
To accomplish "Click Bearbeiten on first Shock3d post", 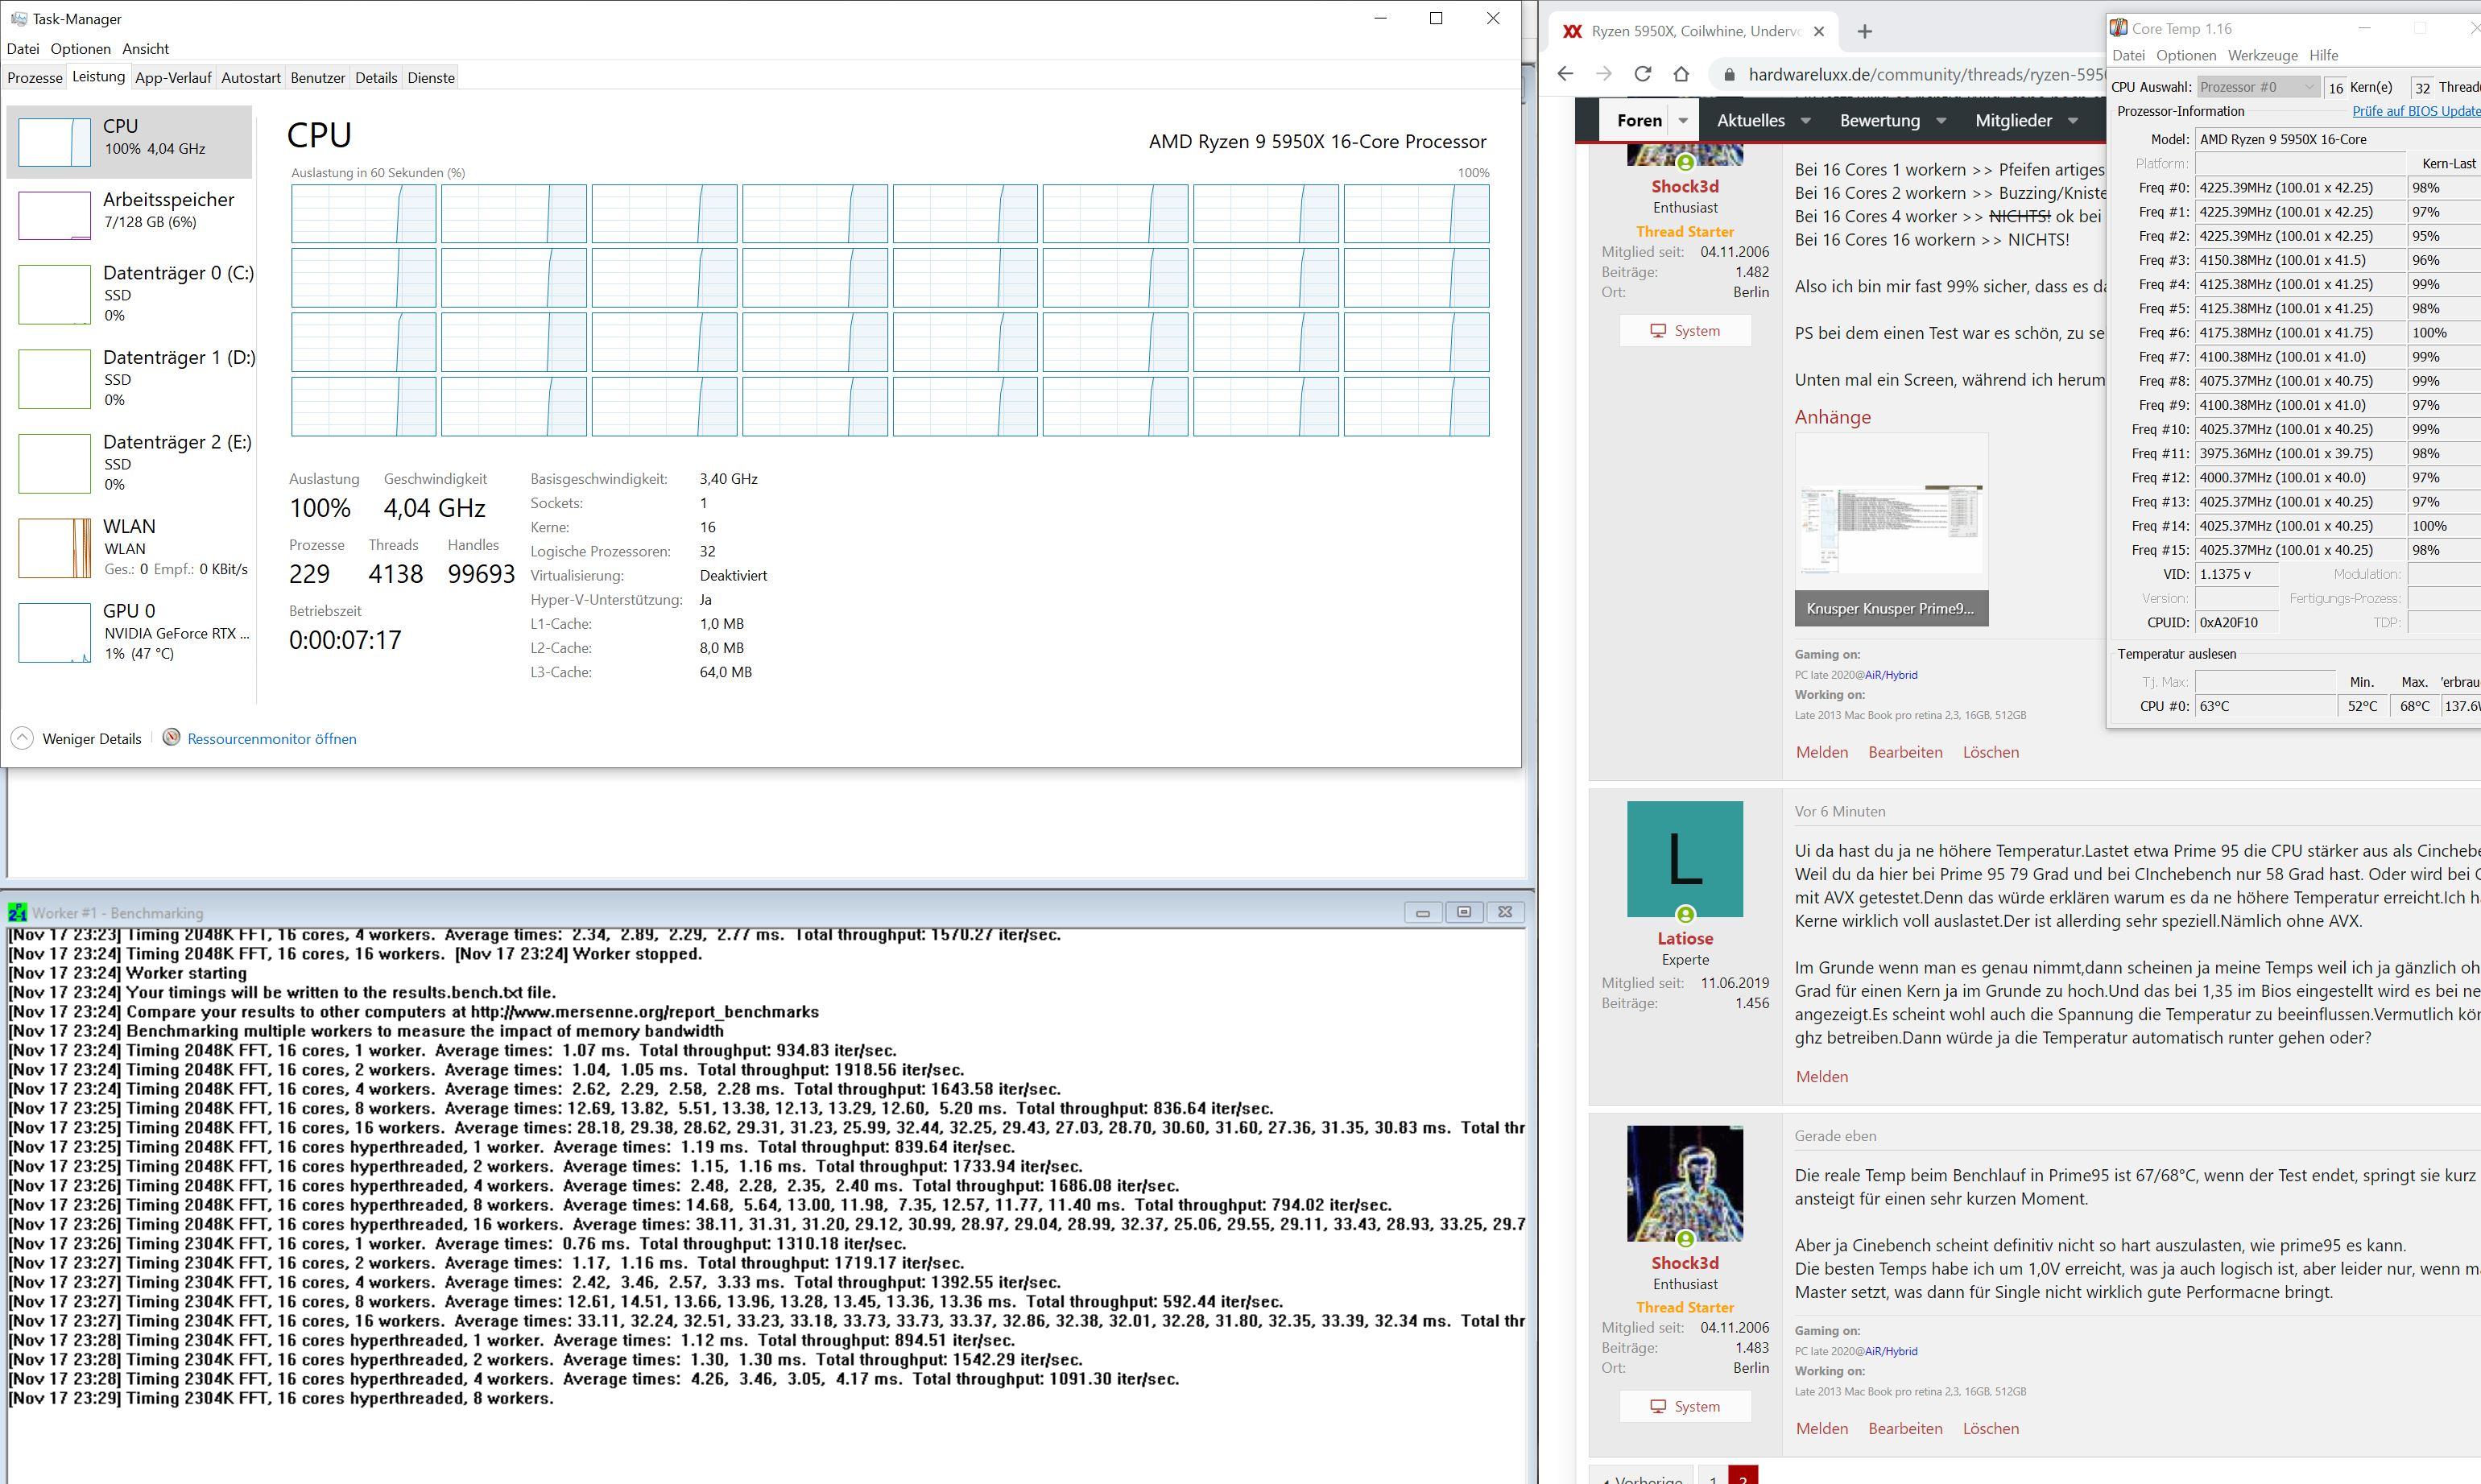I will click(1905, 752).
